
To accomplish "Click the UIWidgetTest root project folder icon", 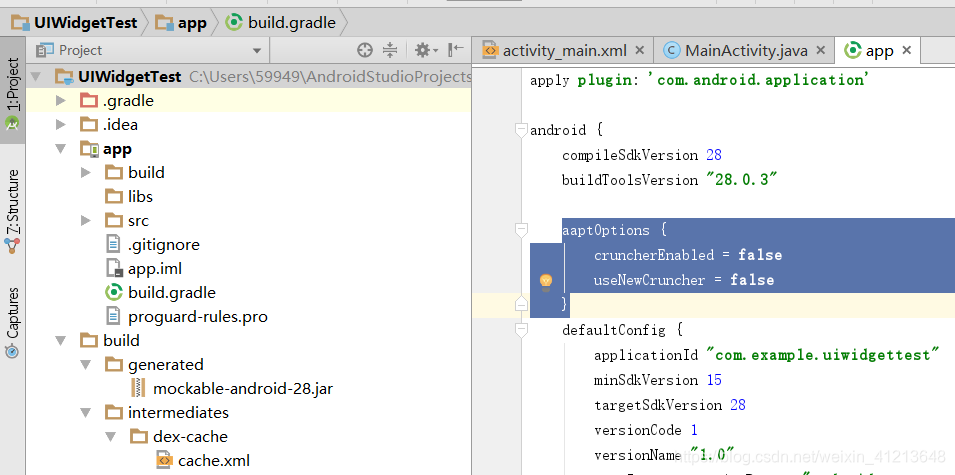I will click(65, 77).
